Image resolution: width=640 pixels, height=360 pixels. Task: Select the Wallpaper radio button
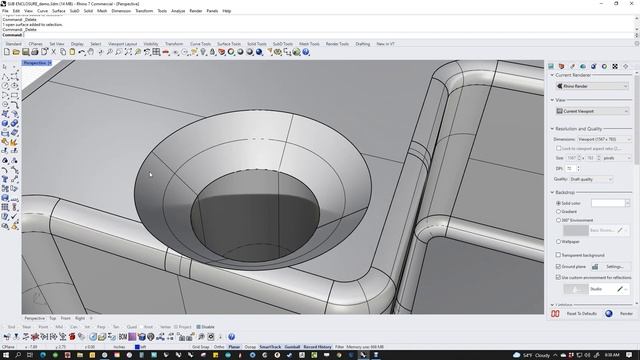click(558, 241)
